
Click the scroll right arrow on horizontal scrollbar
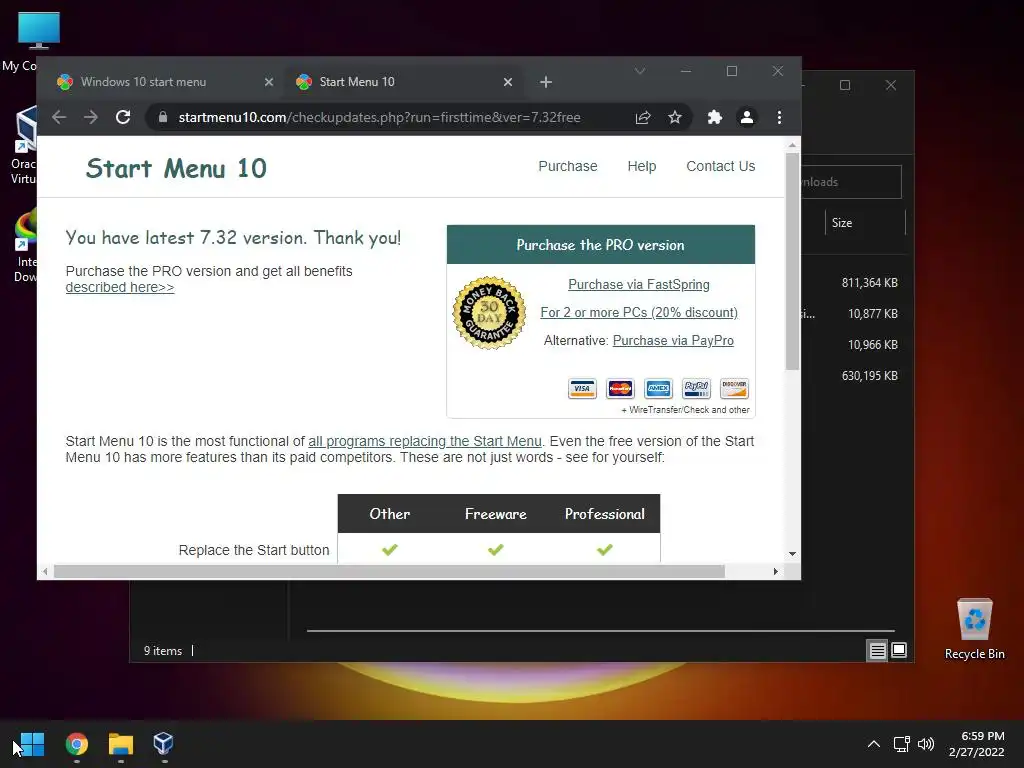point(775,571)
